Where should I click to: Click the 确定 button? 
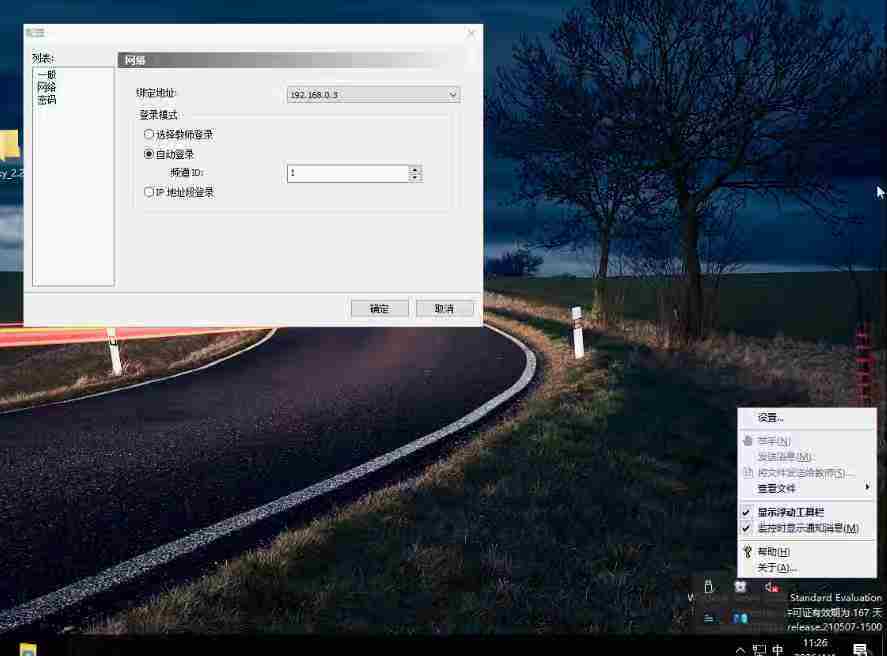380,309
